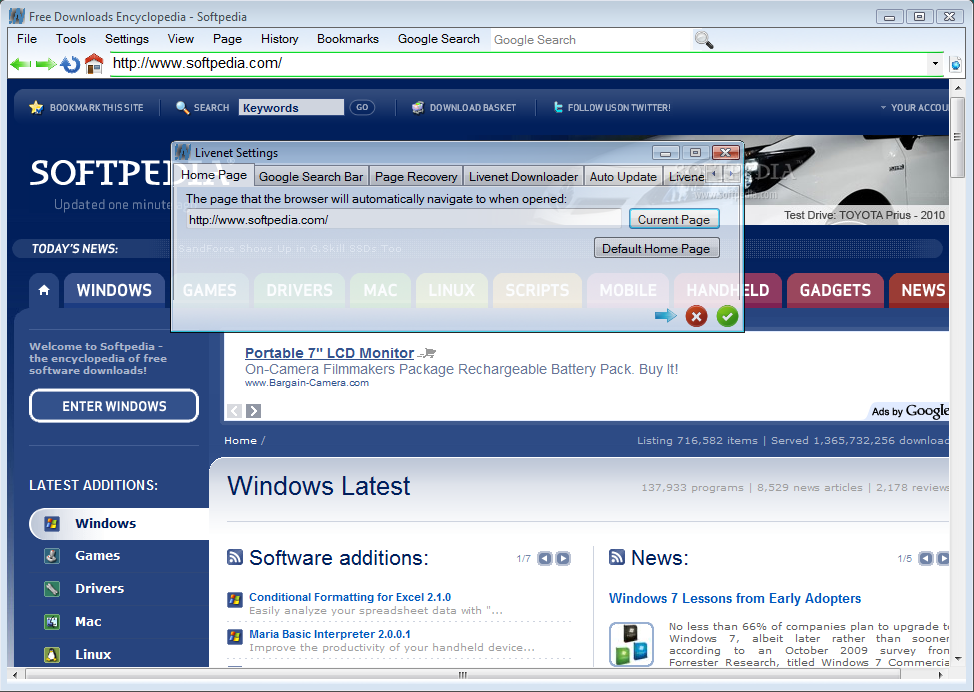
Task: Open the Tools menu
Action: 71,39
